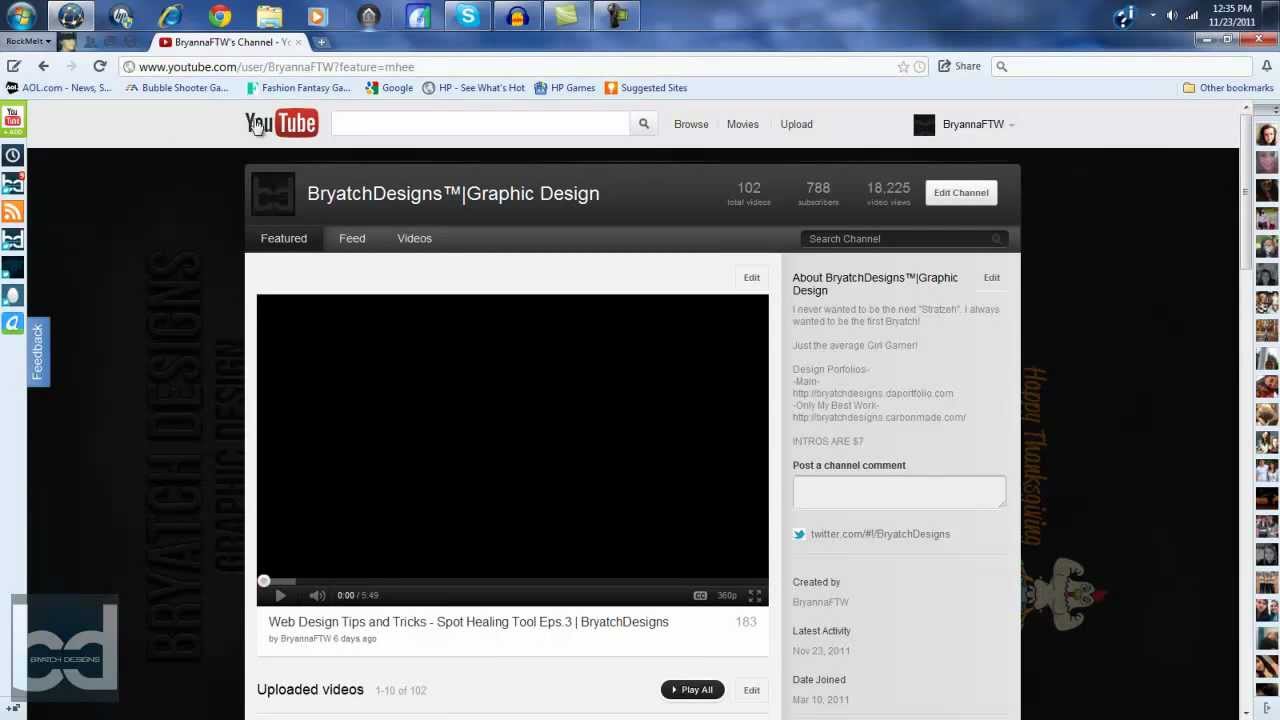Open the HP Games bookmark
This screenshot has width=1280, height=720.
[564, 88]
